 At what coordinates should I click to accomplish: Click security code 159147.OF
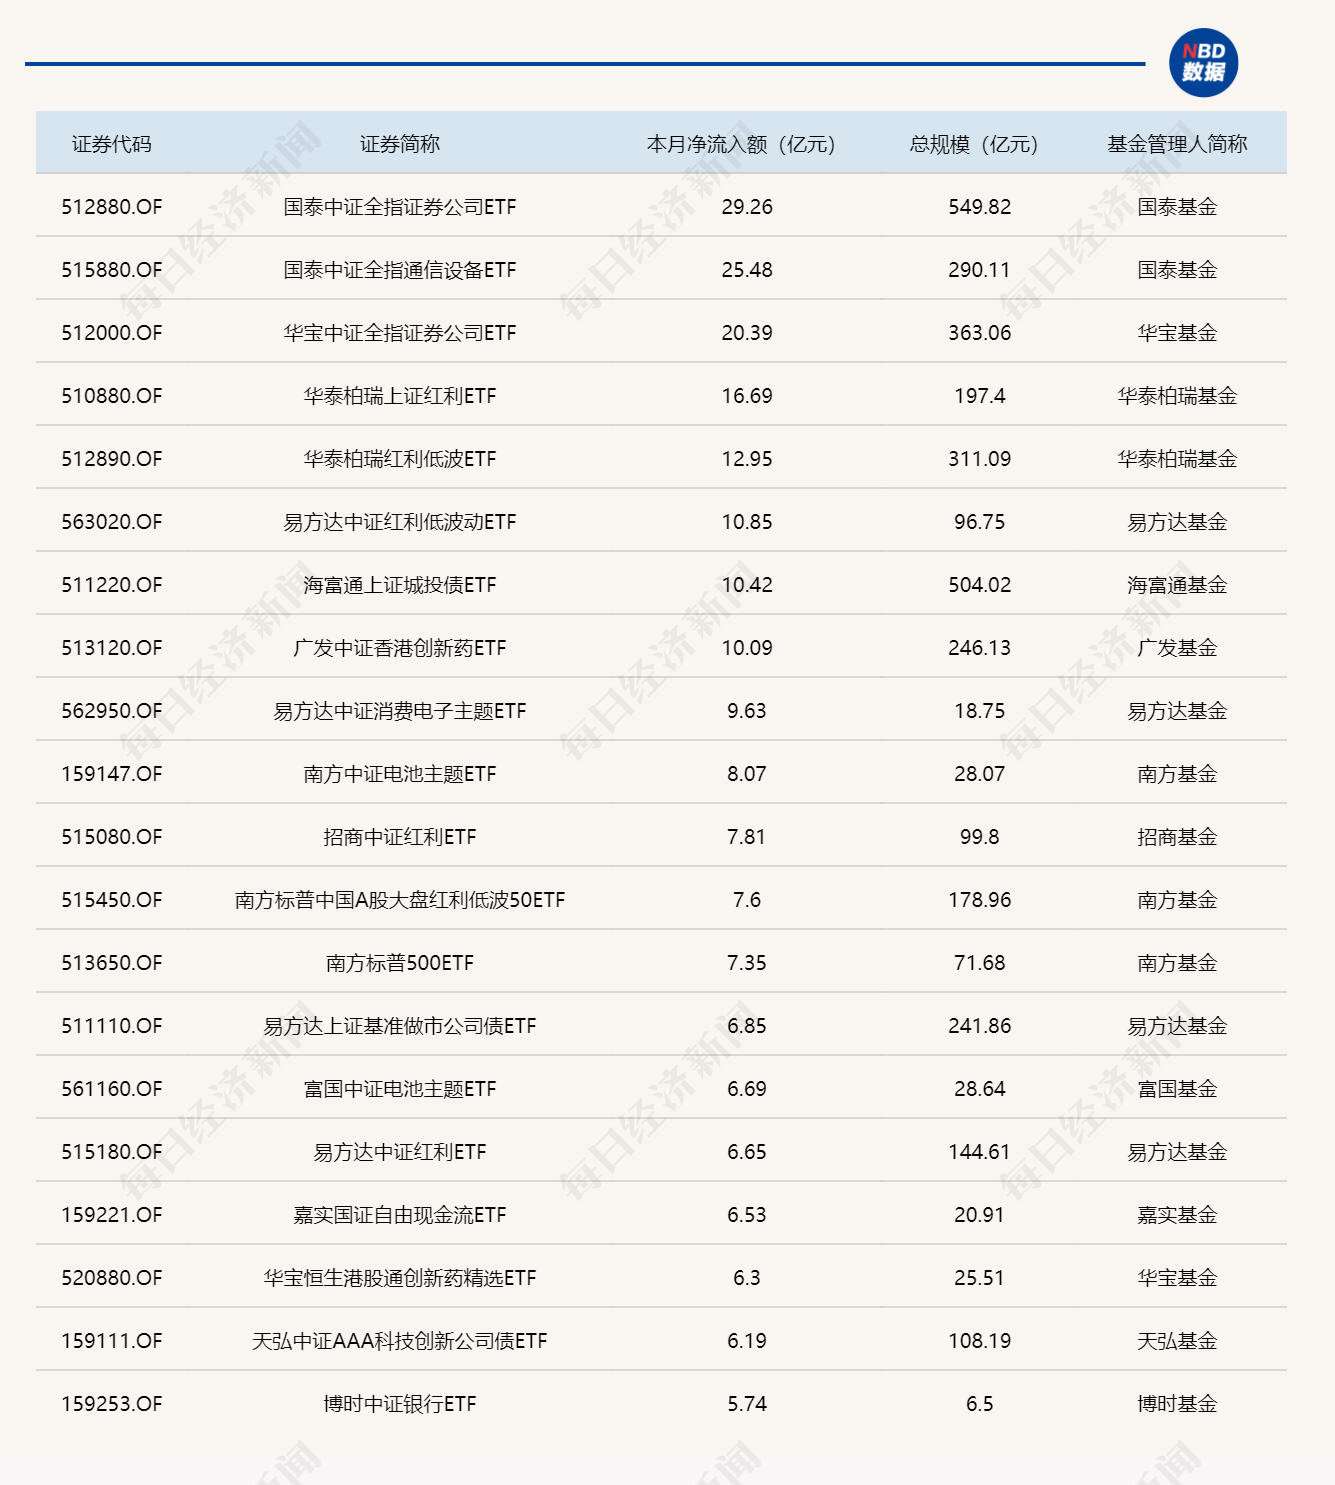[x=111, y=774]
